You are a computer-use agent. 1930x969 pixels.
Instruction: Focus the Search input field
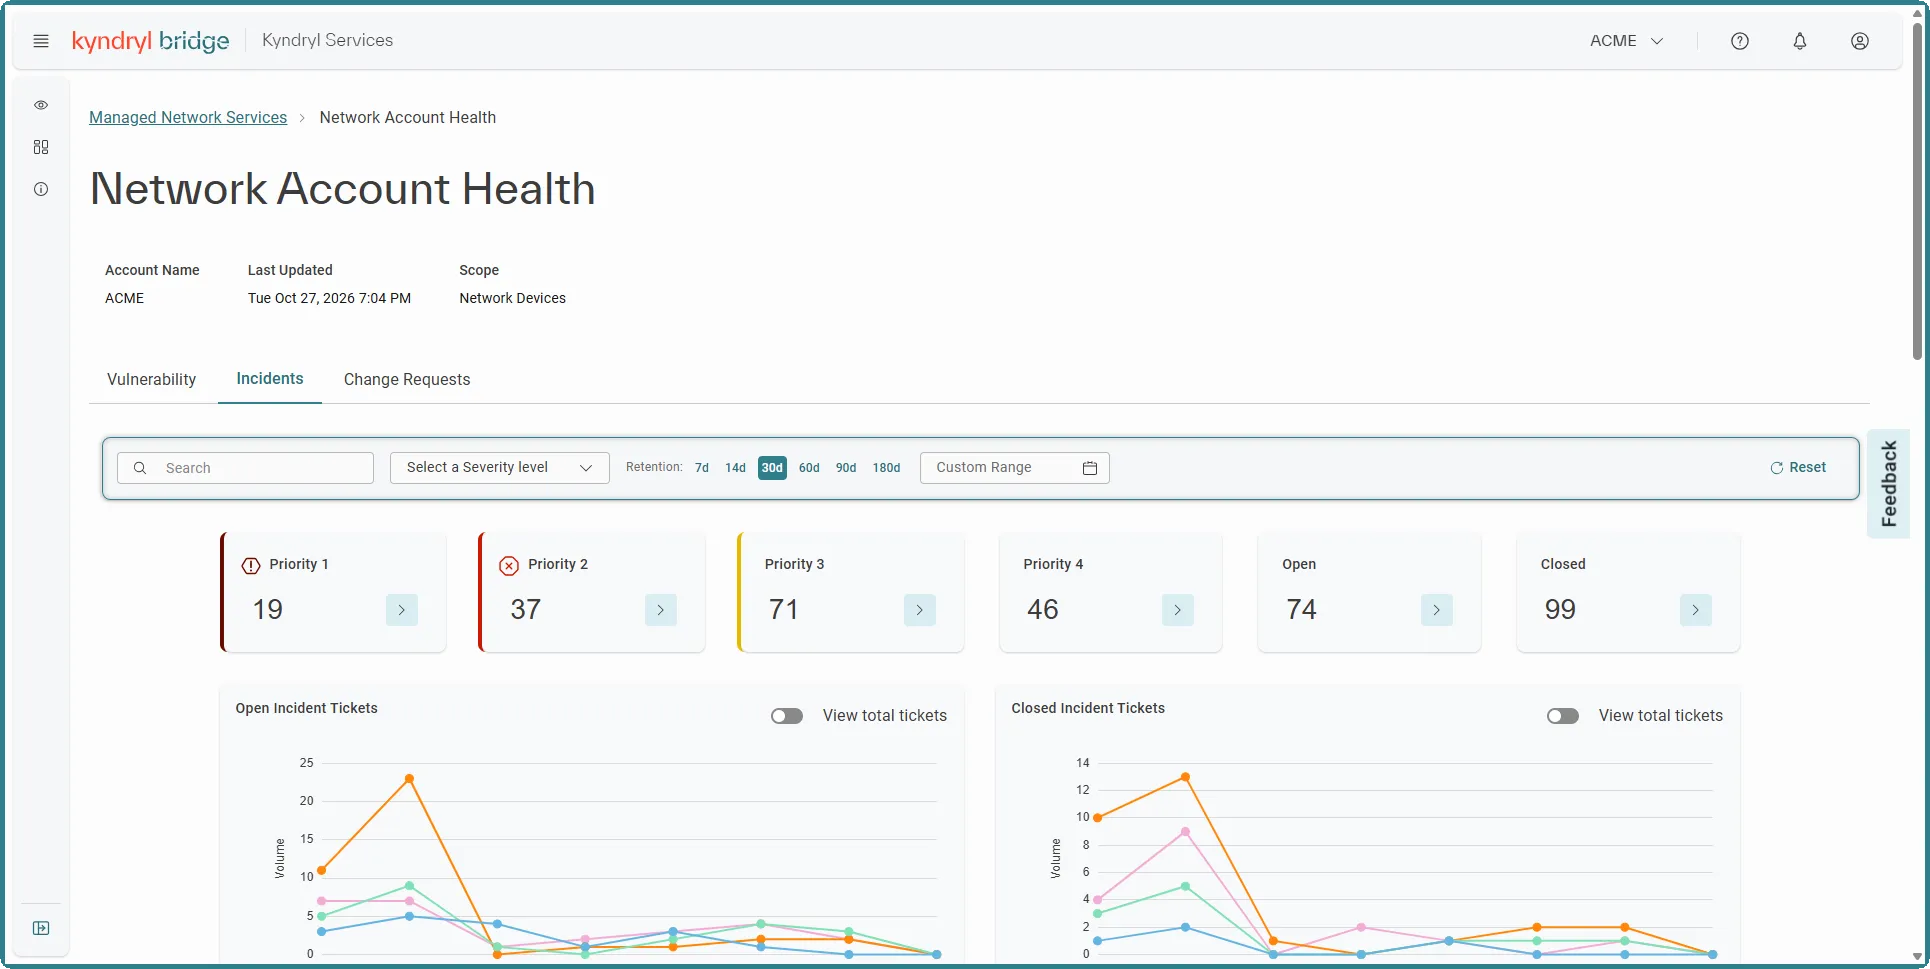[245, 468]
